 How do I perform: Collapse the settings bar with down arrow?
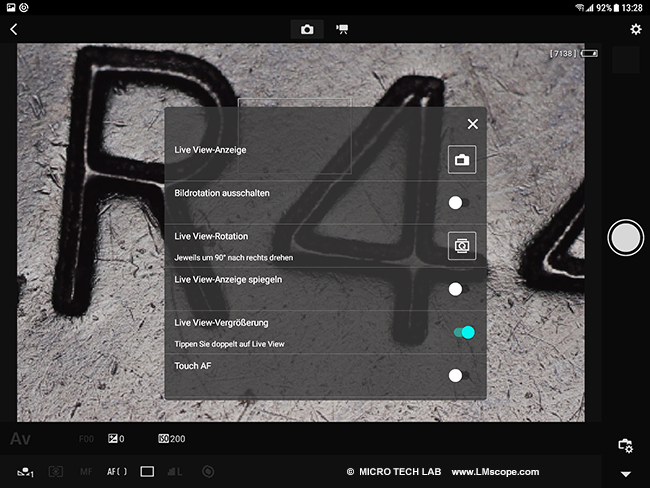point(626,474)
